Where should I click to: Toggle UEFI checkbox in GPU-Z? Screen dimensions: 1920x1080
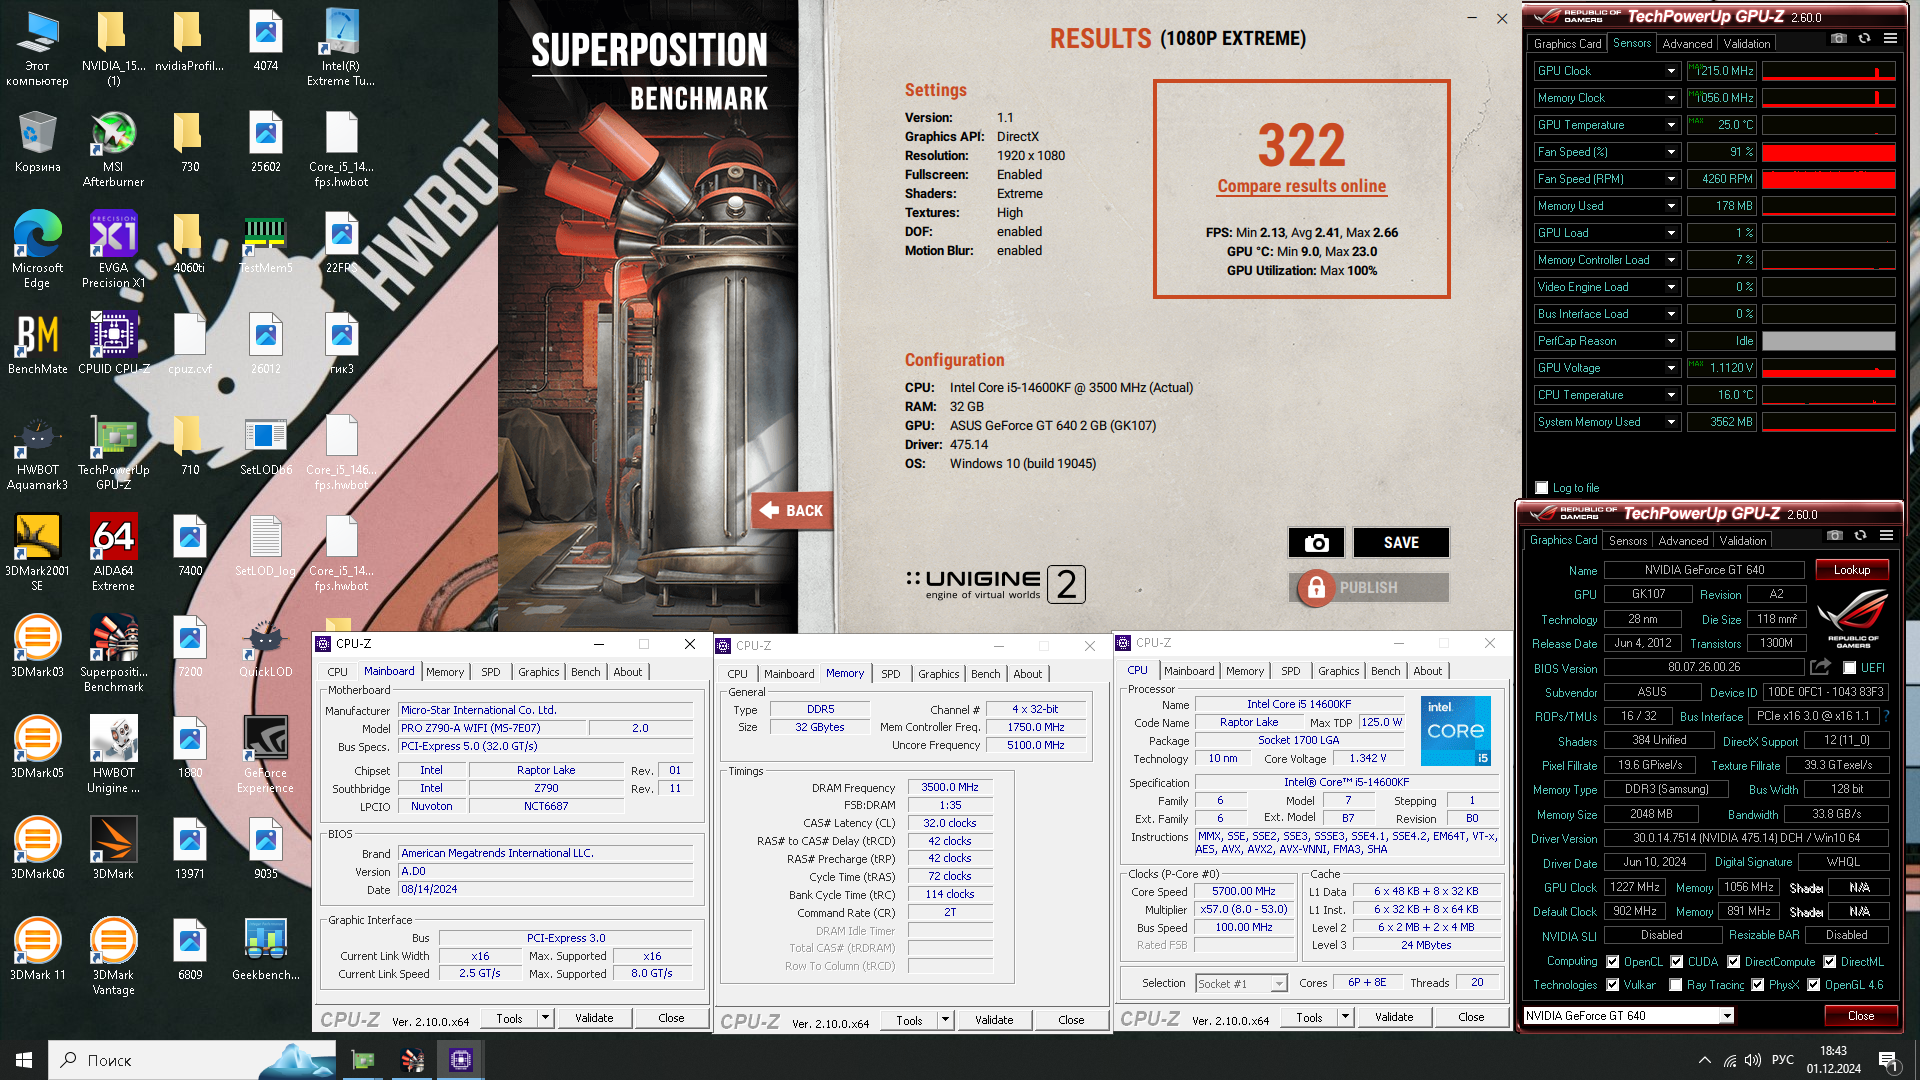pyautogui.click(x=1849, y=668)
